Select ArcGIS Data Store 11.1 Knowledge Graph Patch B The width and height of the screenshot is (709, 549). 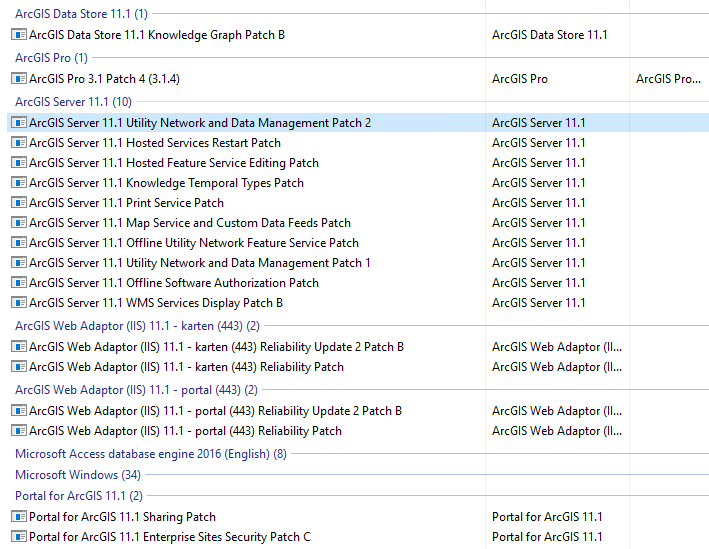point(156,35)
